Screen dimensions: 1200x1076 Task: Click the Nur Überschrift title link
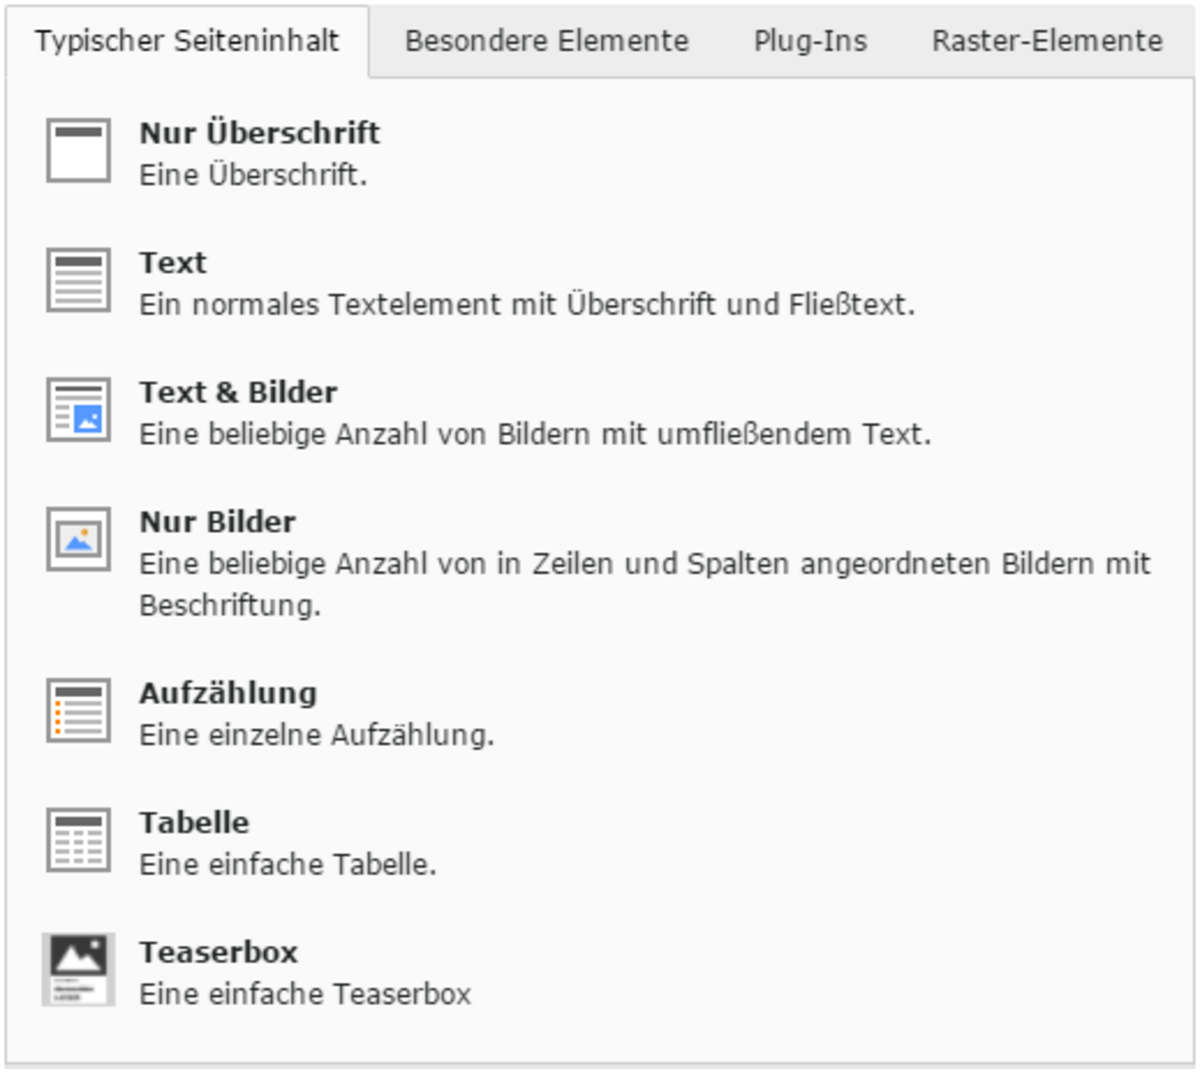pyautogui.click(x=260, y=133)
